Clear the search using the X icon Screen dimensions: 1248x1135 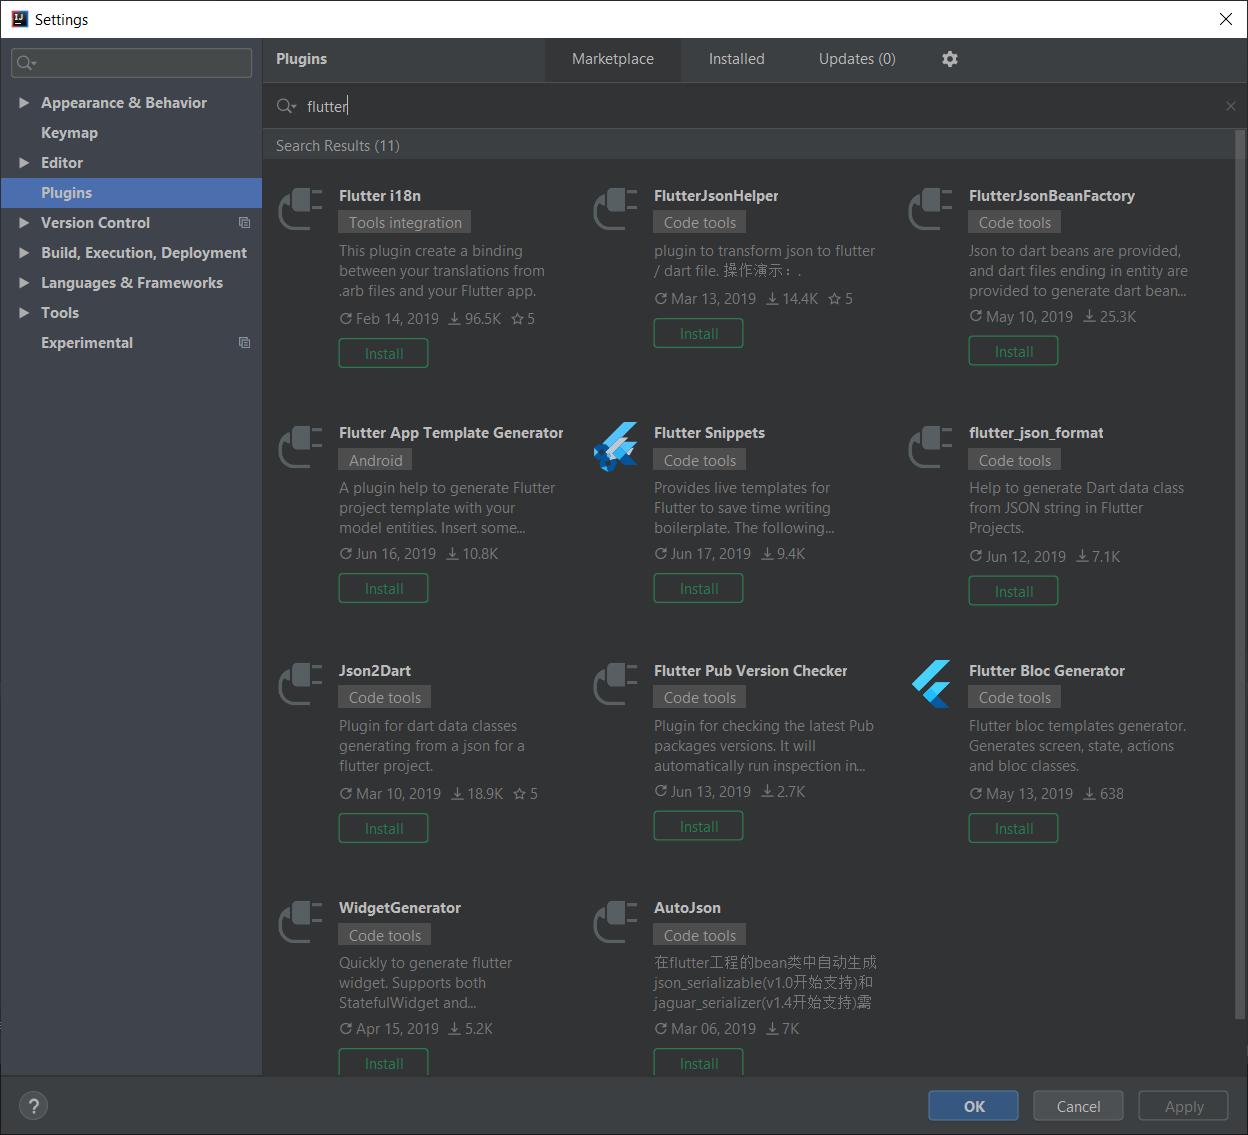(x=1230, y=105)
